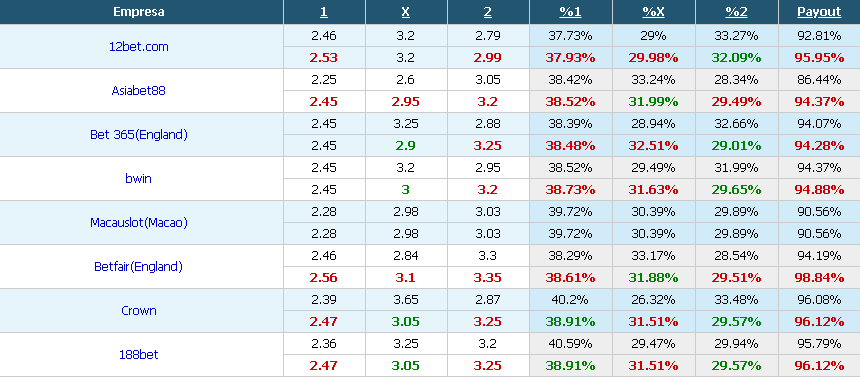Image resolution: width=860 pixels, height=377 pixels.
Task: Click the Empresa column header
Action: (x=139, y=12)
